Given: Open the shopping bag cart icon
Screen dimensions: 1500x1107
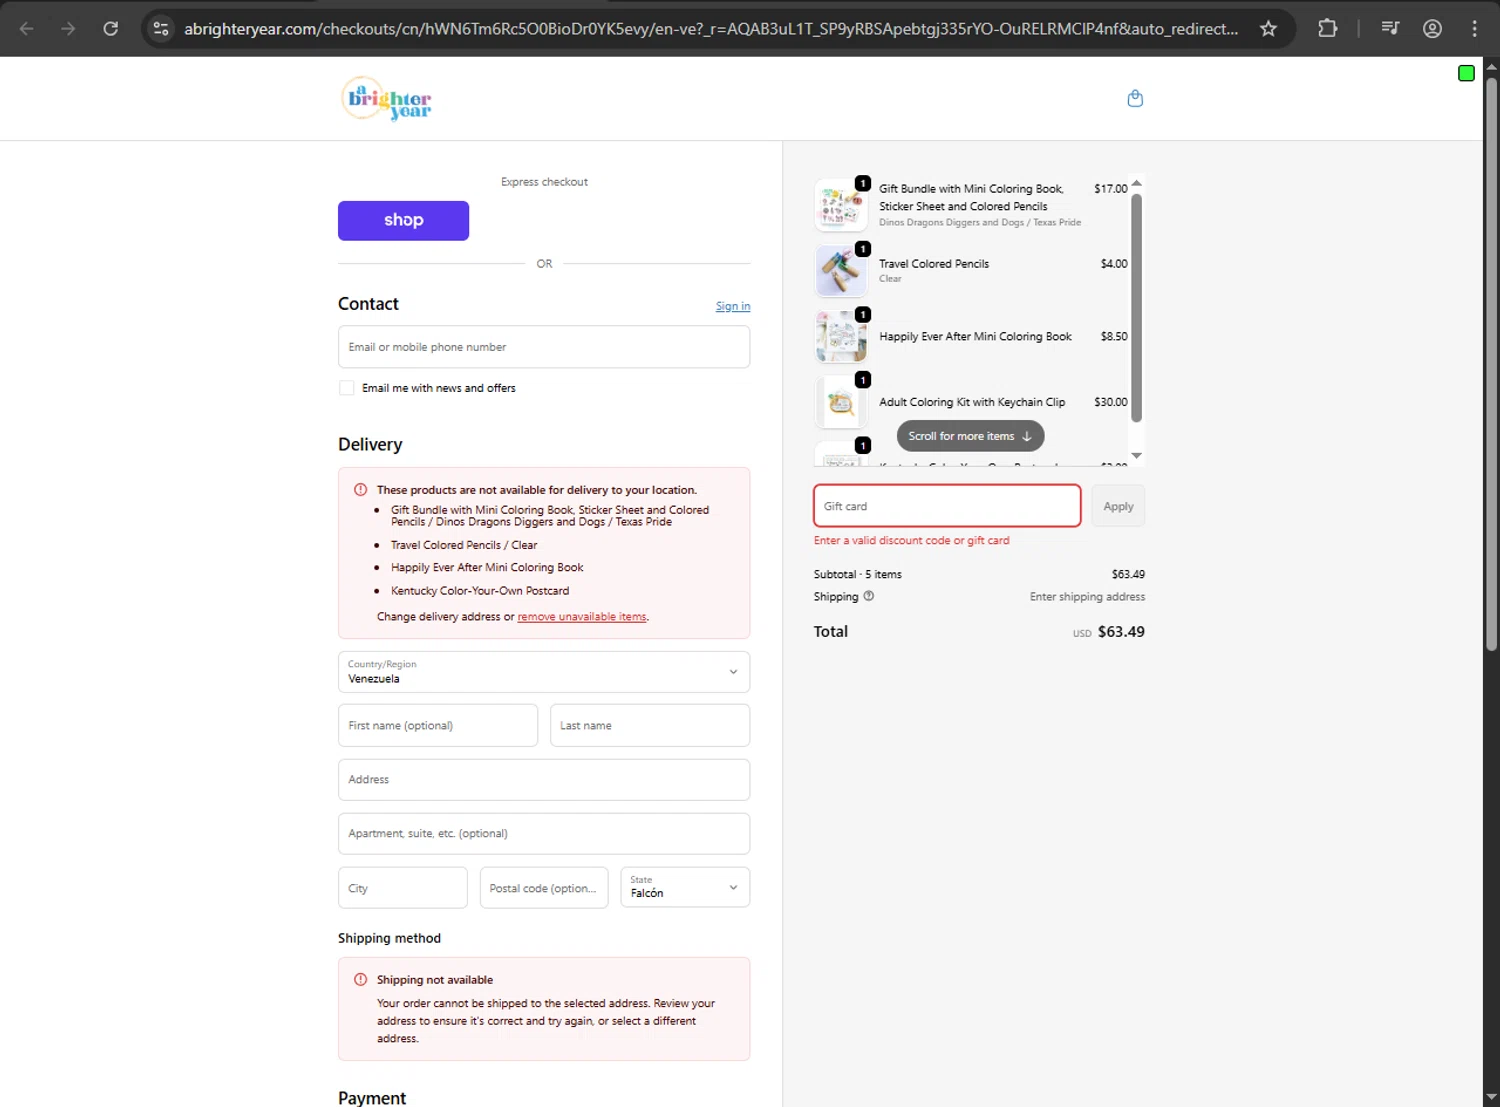Looking at the screenshot, I should click(1135, 98).
